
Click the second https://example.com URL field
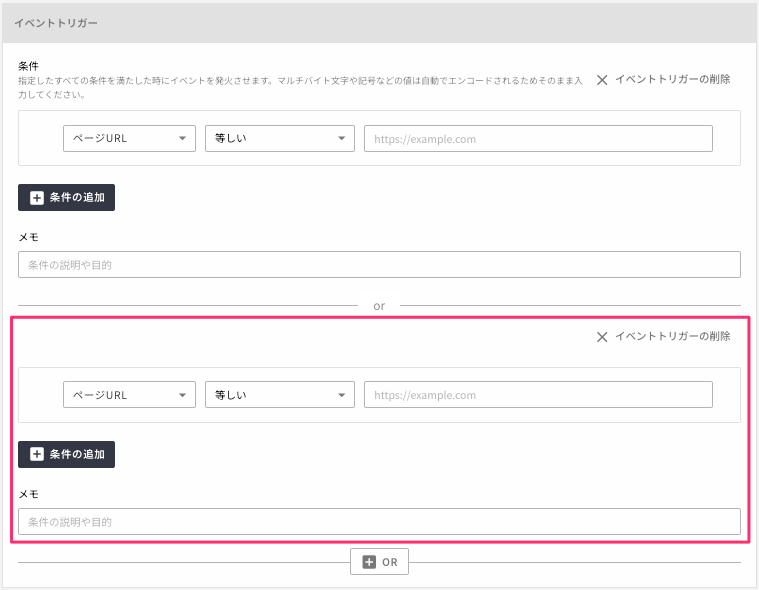coord(538,394)
